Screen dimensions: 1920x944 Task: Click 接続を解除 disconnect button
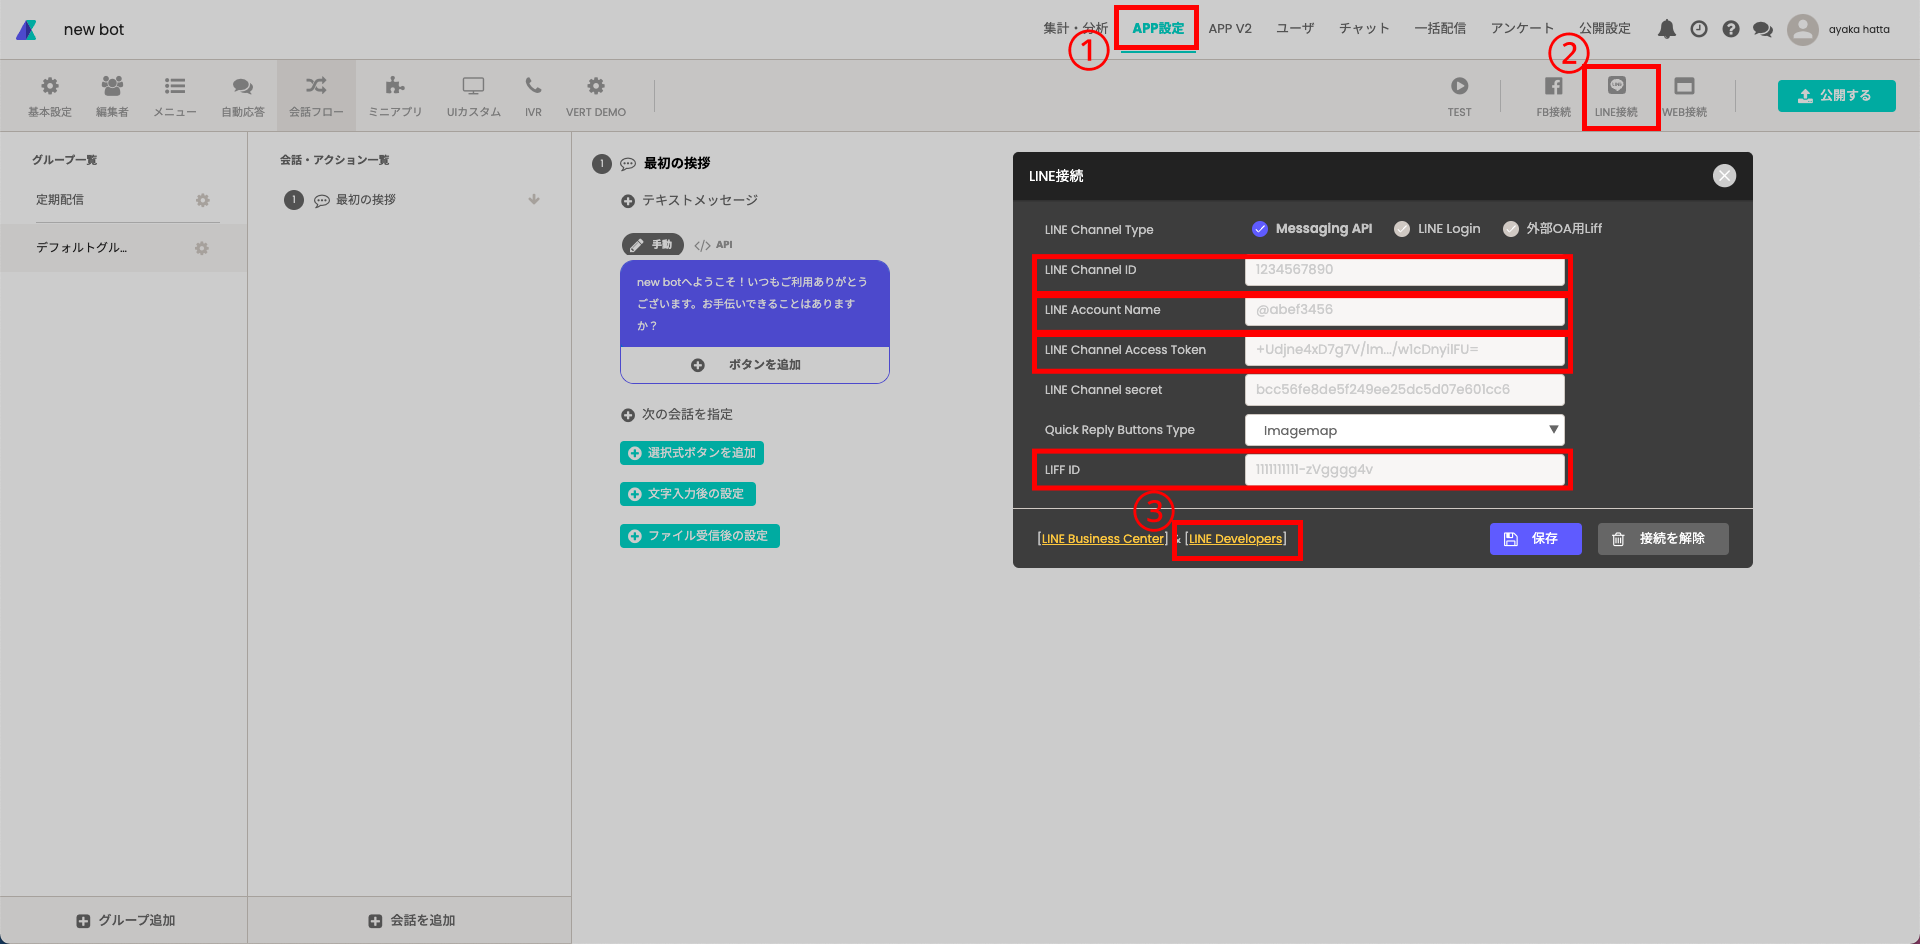click(1663, 539)
